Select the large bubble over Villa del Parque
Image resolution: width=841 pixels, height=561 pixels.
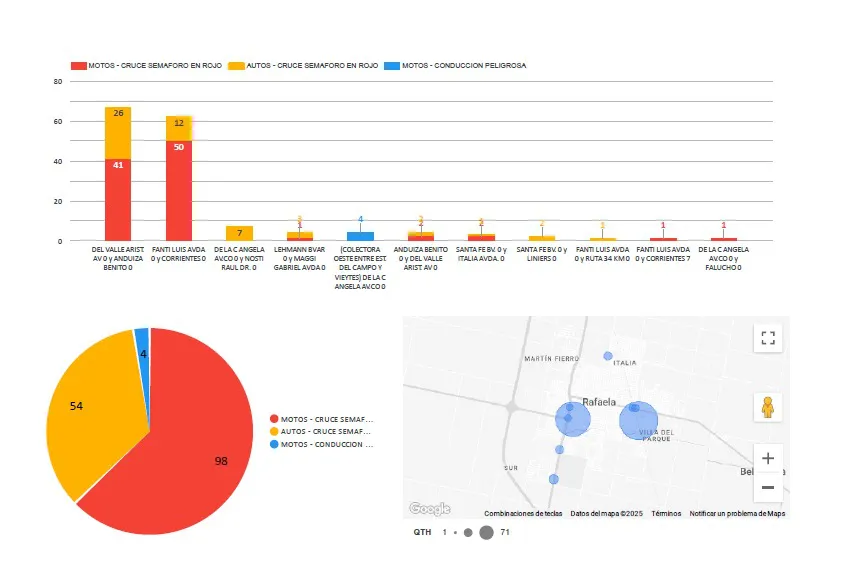pyautogui.click(x=638, y=422)
